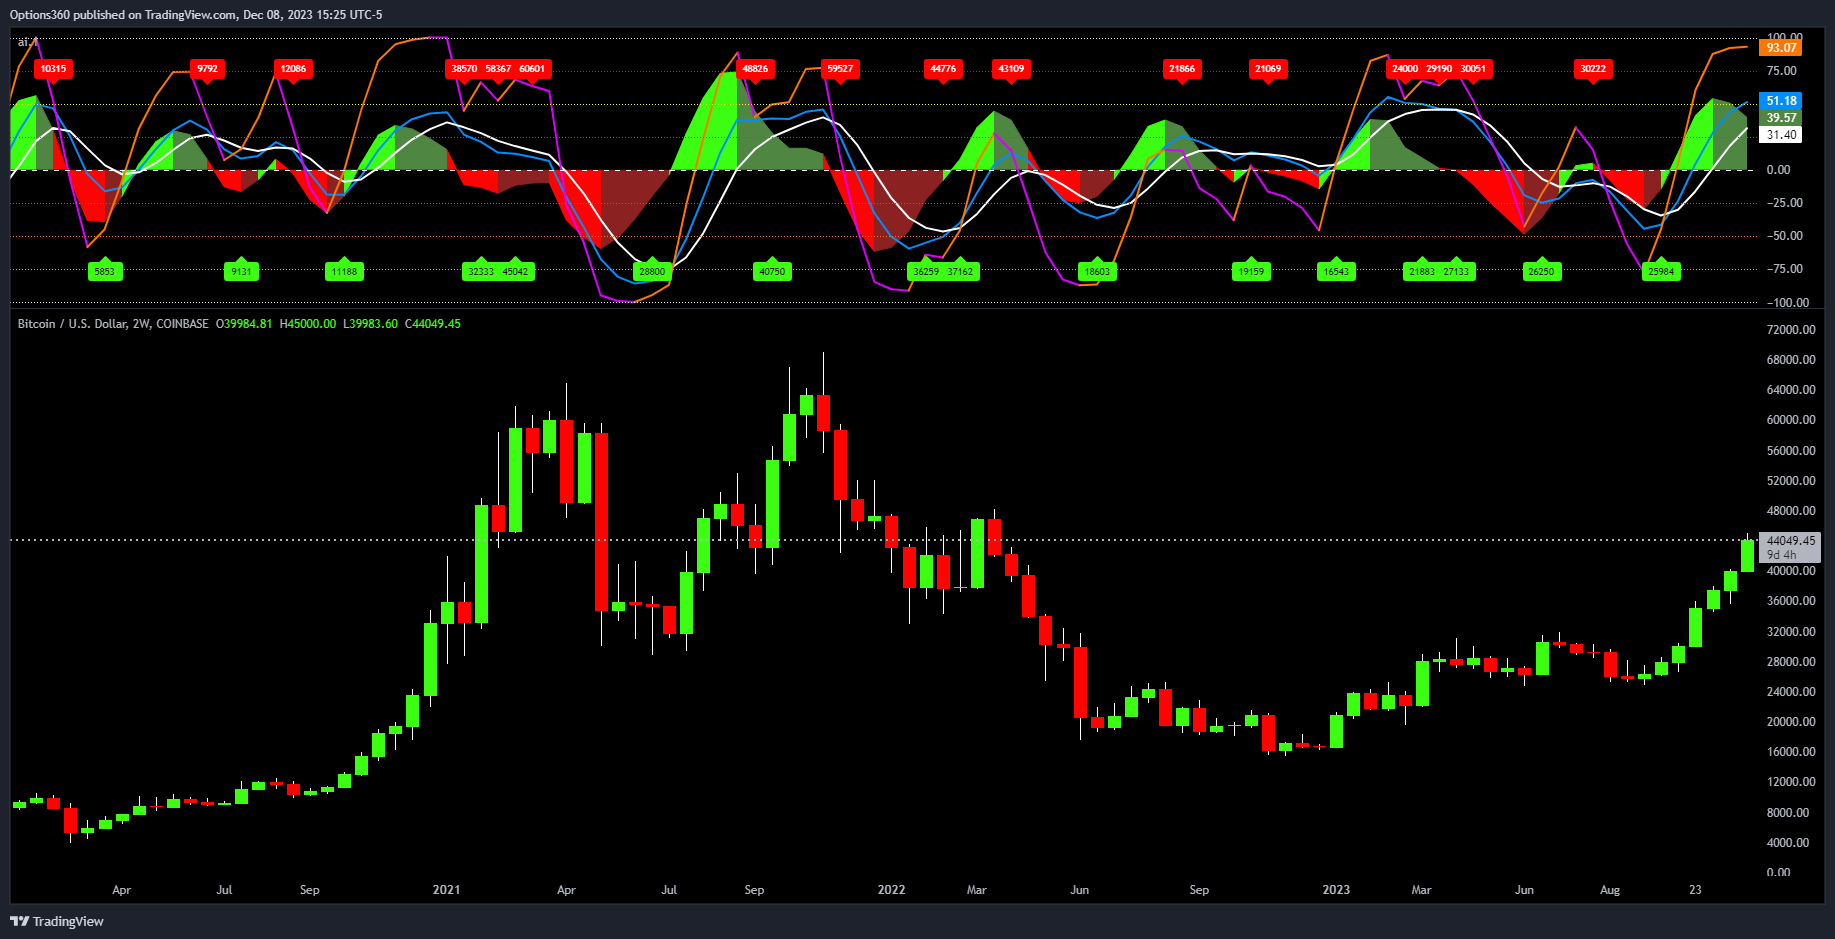Click the TradingView logo at the bottom
Screen dimensions: 1835x939
pos(57,921)
